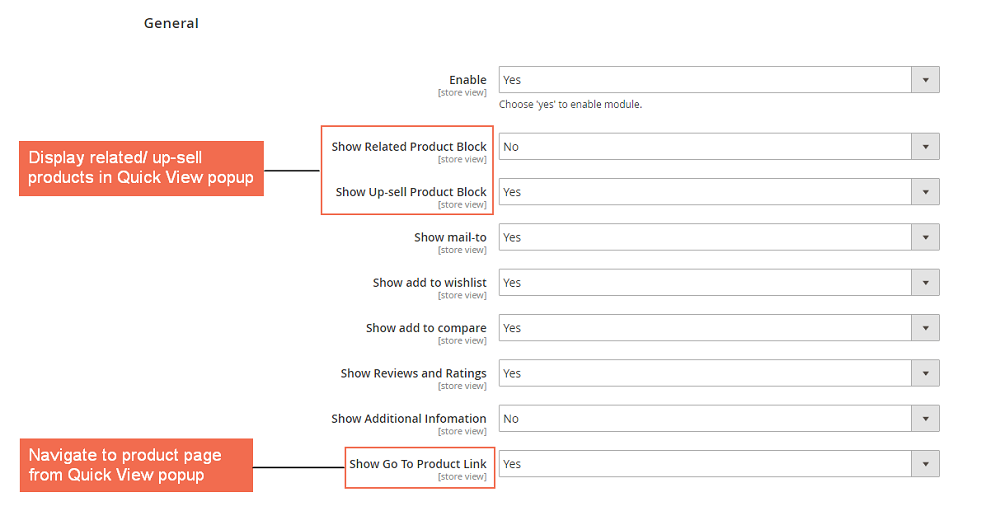Click the Show Go To Product Link label
Viewport: 1000px width, 515px height.
click(x=418, y=464)
